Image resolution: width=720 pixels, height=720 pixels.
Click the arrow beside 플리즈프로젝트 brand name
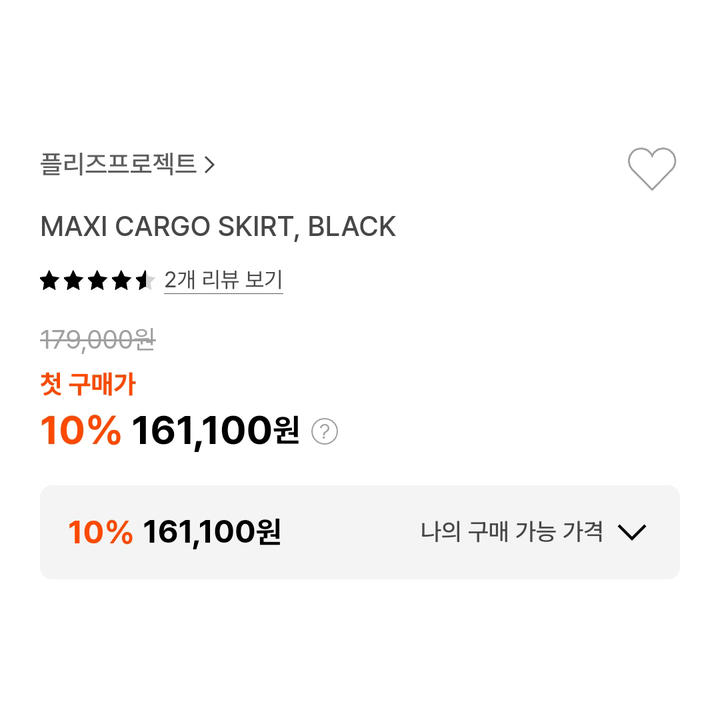(x=209, y=164)
